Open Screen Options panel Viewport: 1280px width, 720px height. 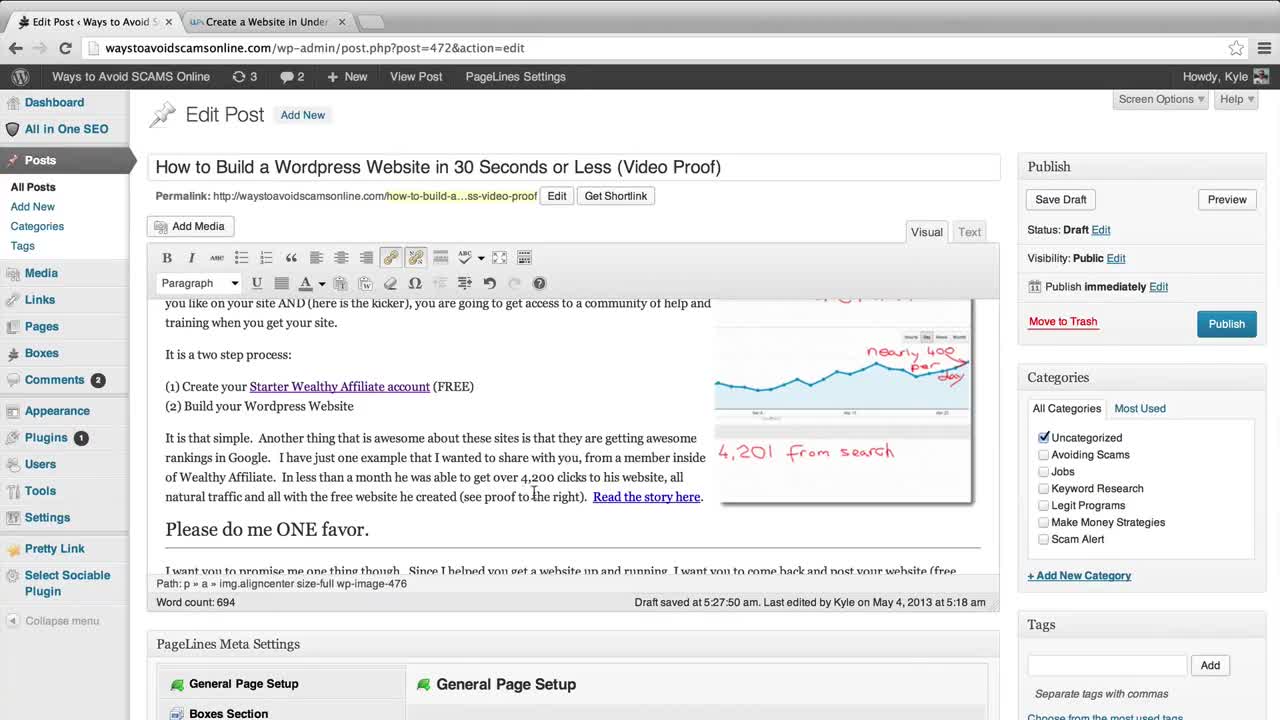(1162, 99)
